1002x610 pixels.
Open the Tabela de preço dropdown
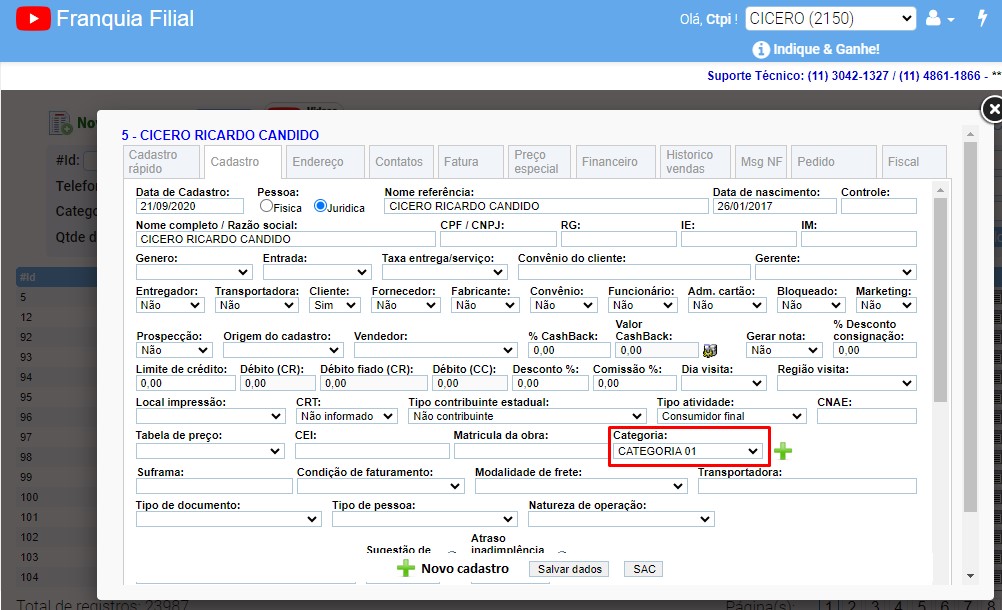click(x=210, y=451)
